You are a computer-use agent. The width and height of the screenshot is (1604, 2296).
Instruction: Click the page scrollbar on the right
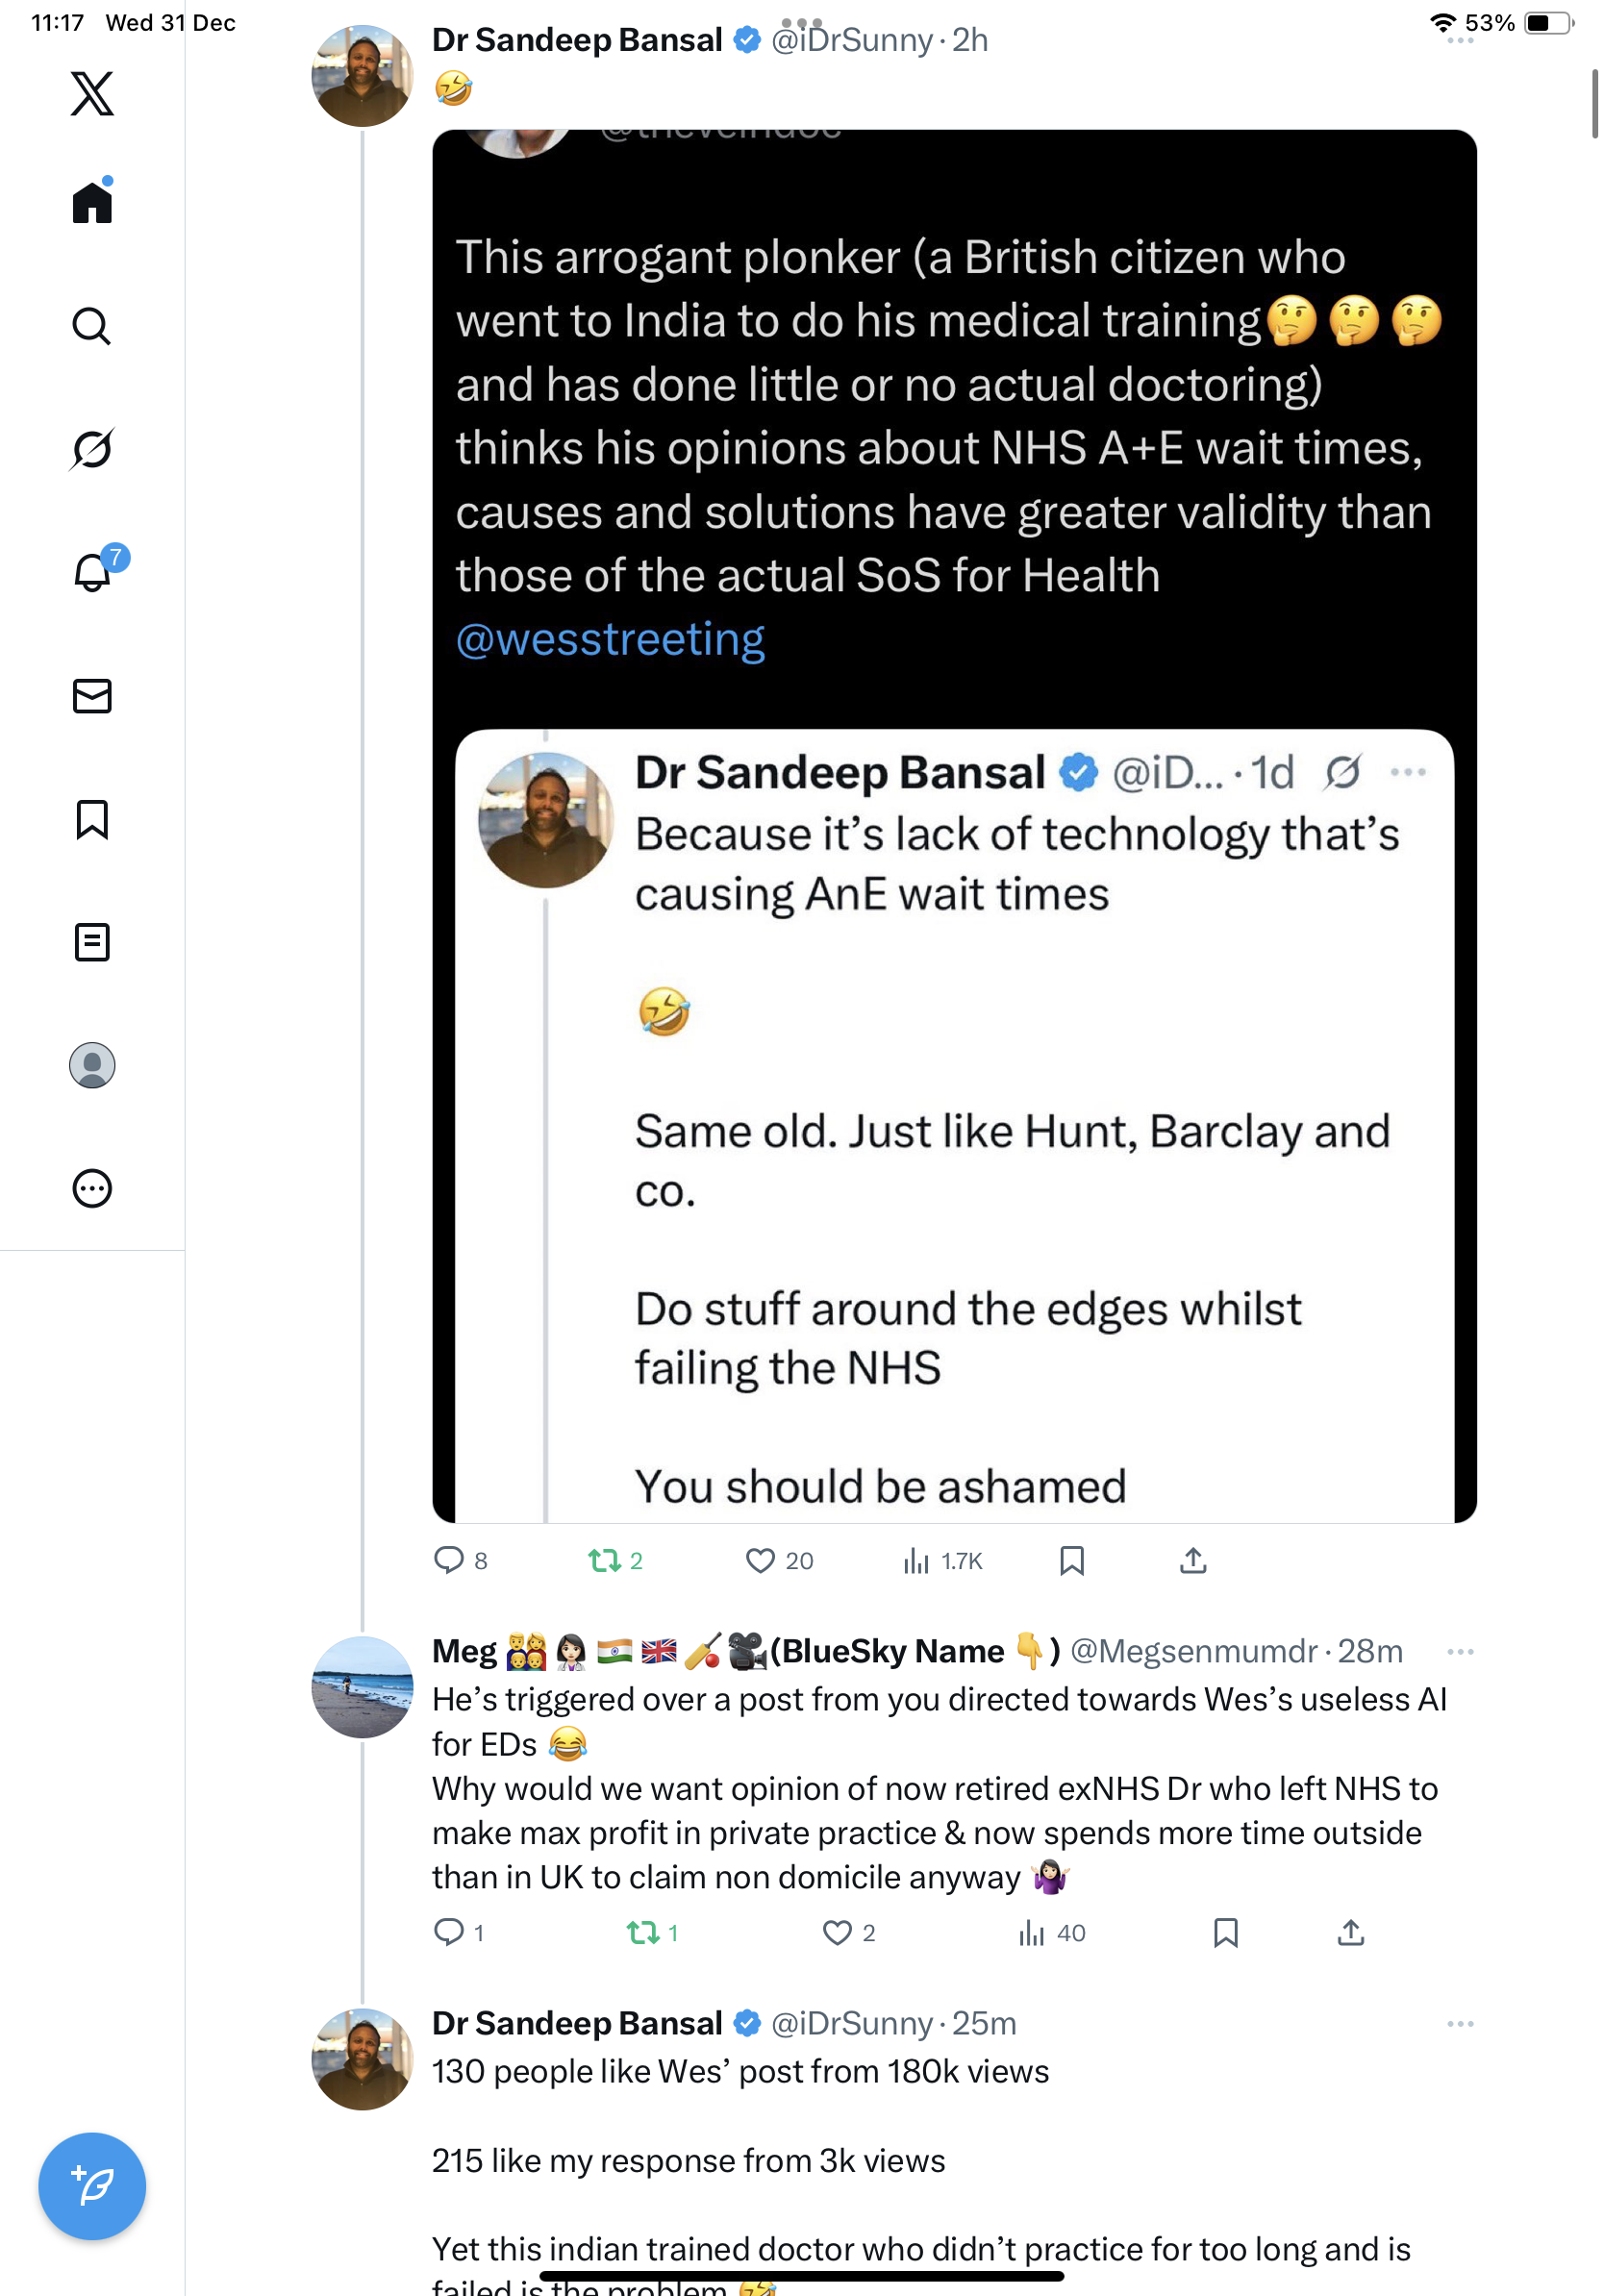click(x=1594, y=104)
